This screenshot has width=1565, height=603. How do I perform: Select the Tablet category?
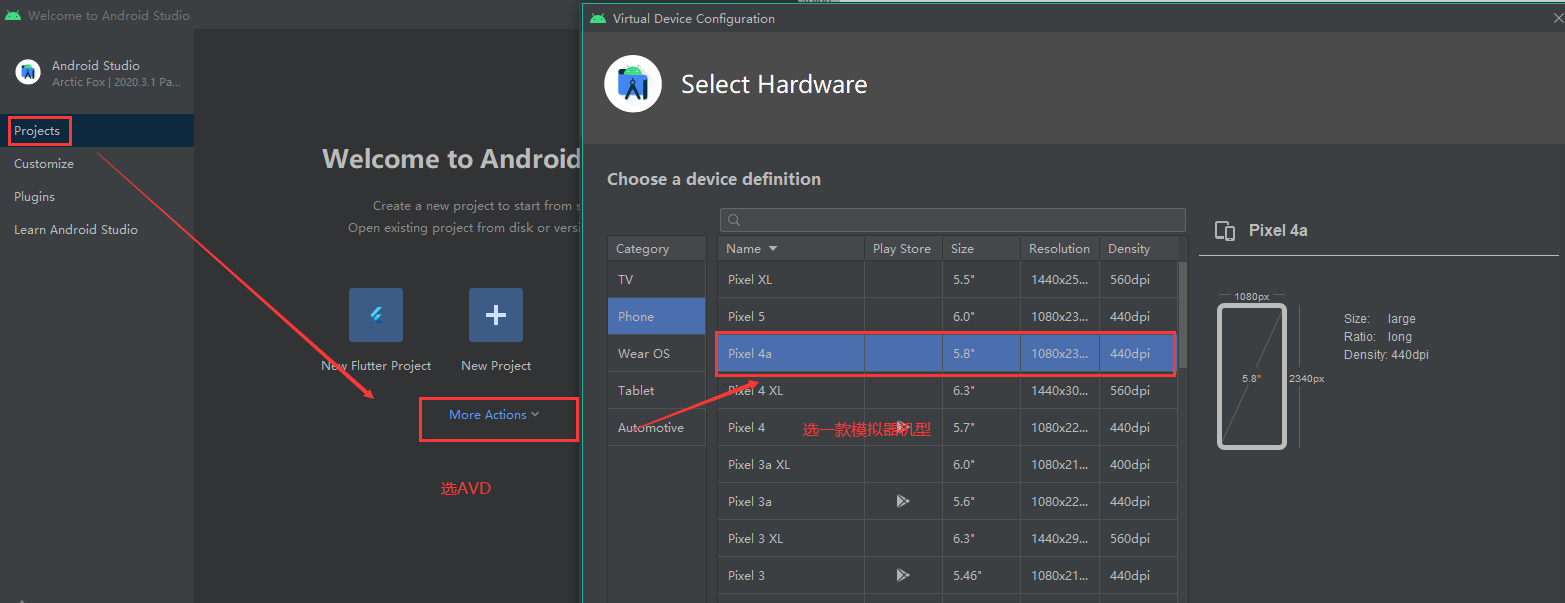656,391
